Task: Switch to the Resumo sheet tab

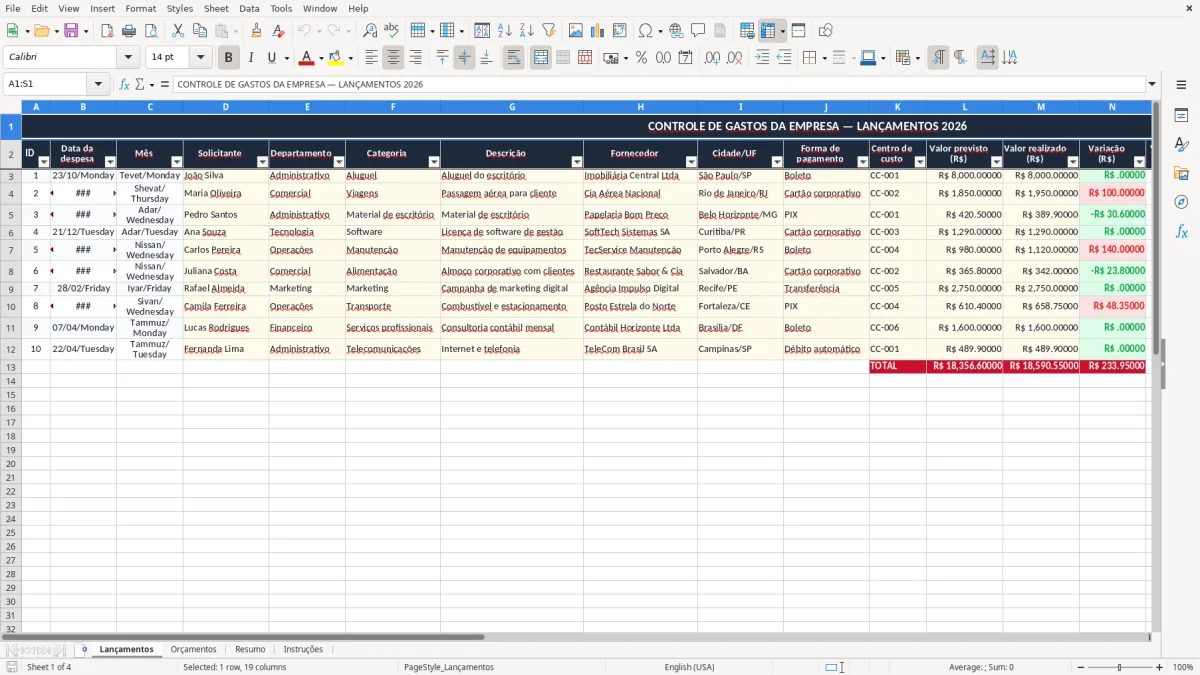Action: pyautogui.click(x=250, y=649)
